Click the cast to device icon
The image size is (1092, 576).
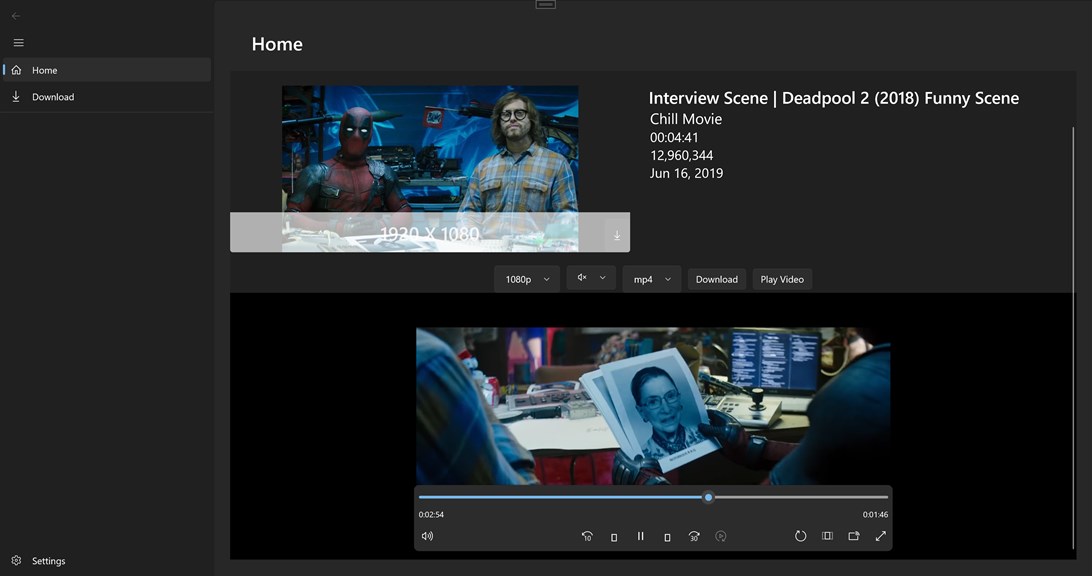tap(854, 536)
